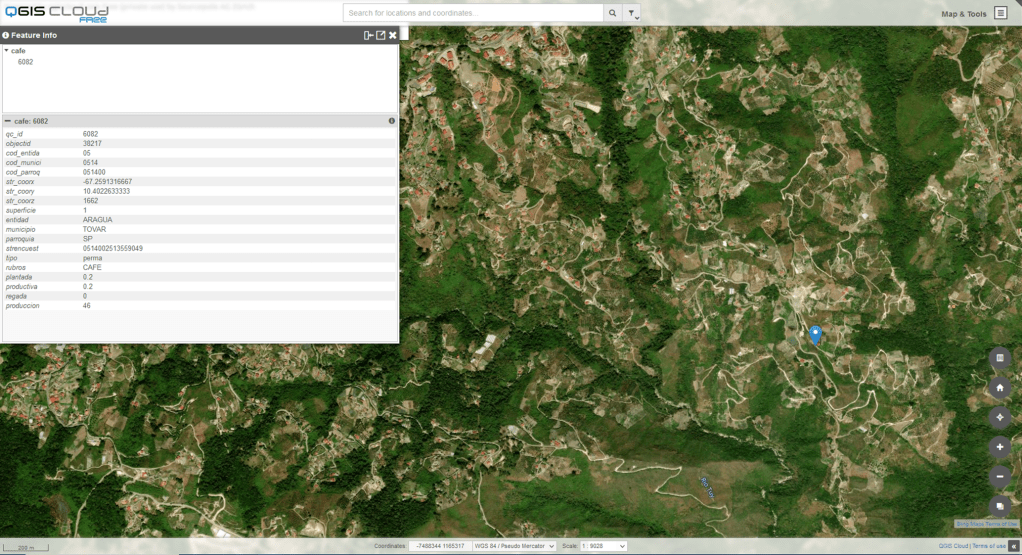Zoom in using the plus button
Screen dimensions: 1022x555
tap(999, 447)
